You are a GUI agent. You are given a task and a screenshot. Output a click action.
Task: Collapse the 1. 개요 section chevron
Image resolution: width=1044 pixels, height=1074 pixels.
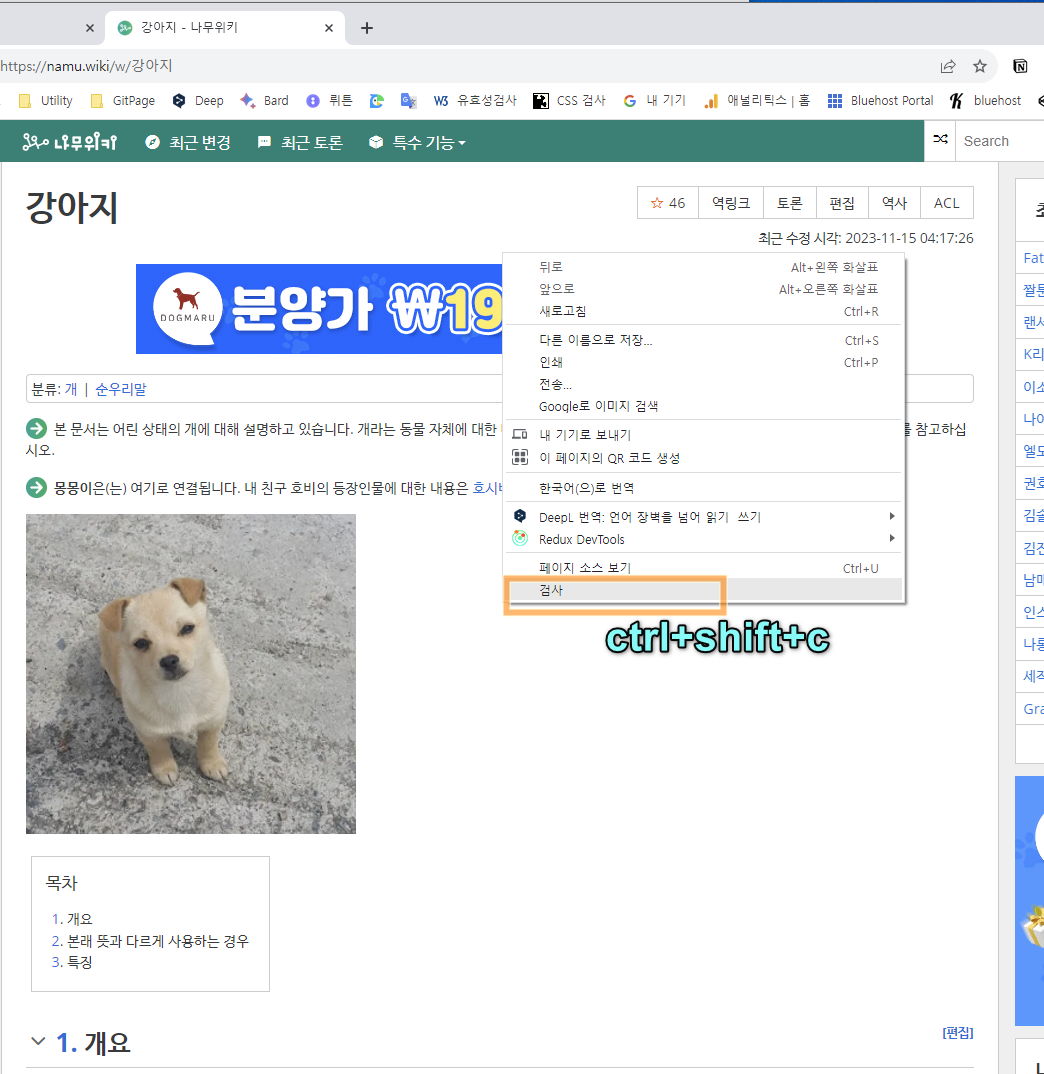coord(38,1042)
